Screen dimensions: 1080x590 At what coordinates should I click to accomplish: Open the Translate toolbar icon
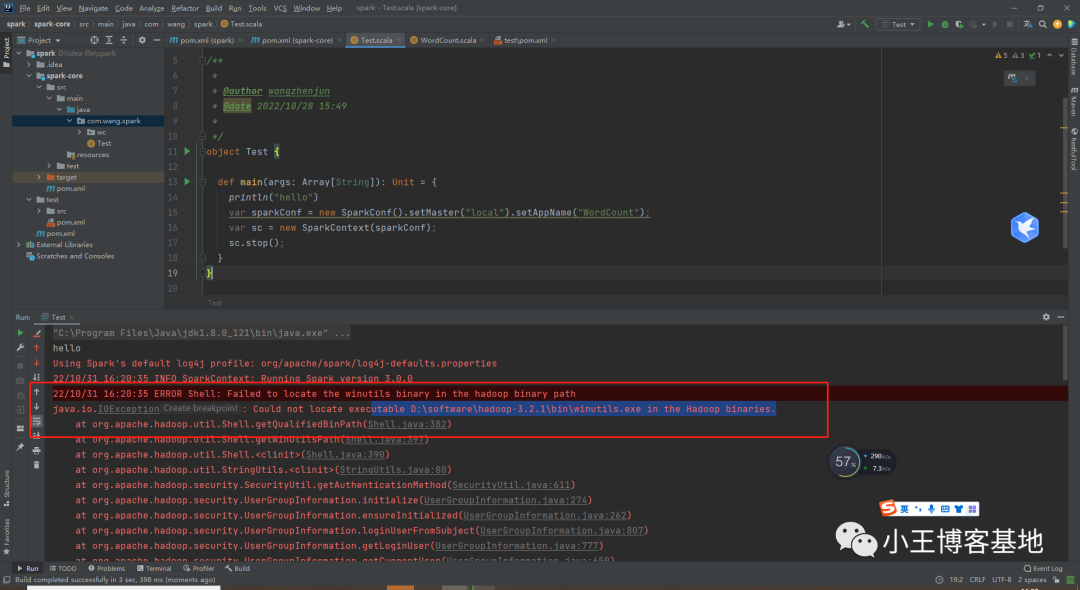click(1028, 24)
